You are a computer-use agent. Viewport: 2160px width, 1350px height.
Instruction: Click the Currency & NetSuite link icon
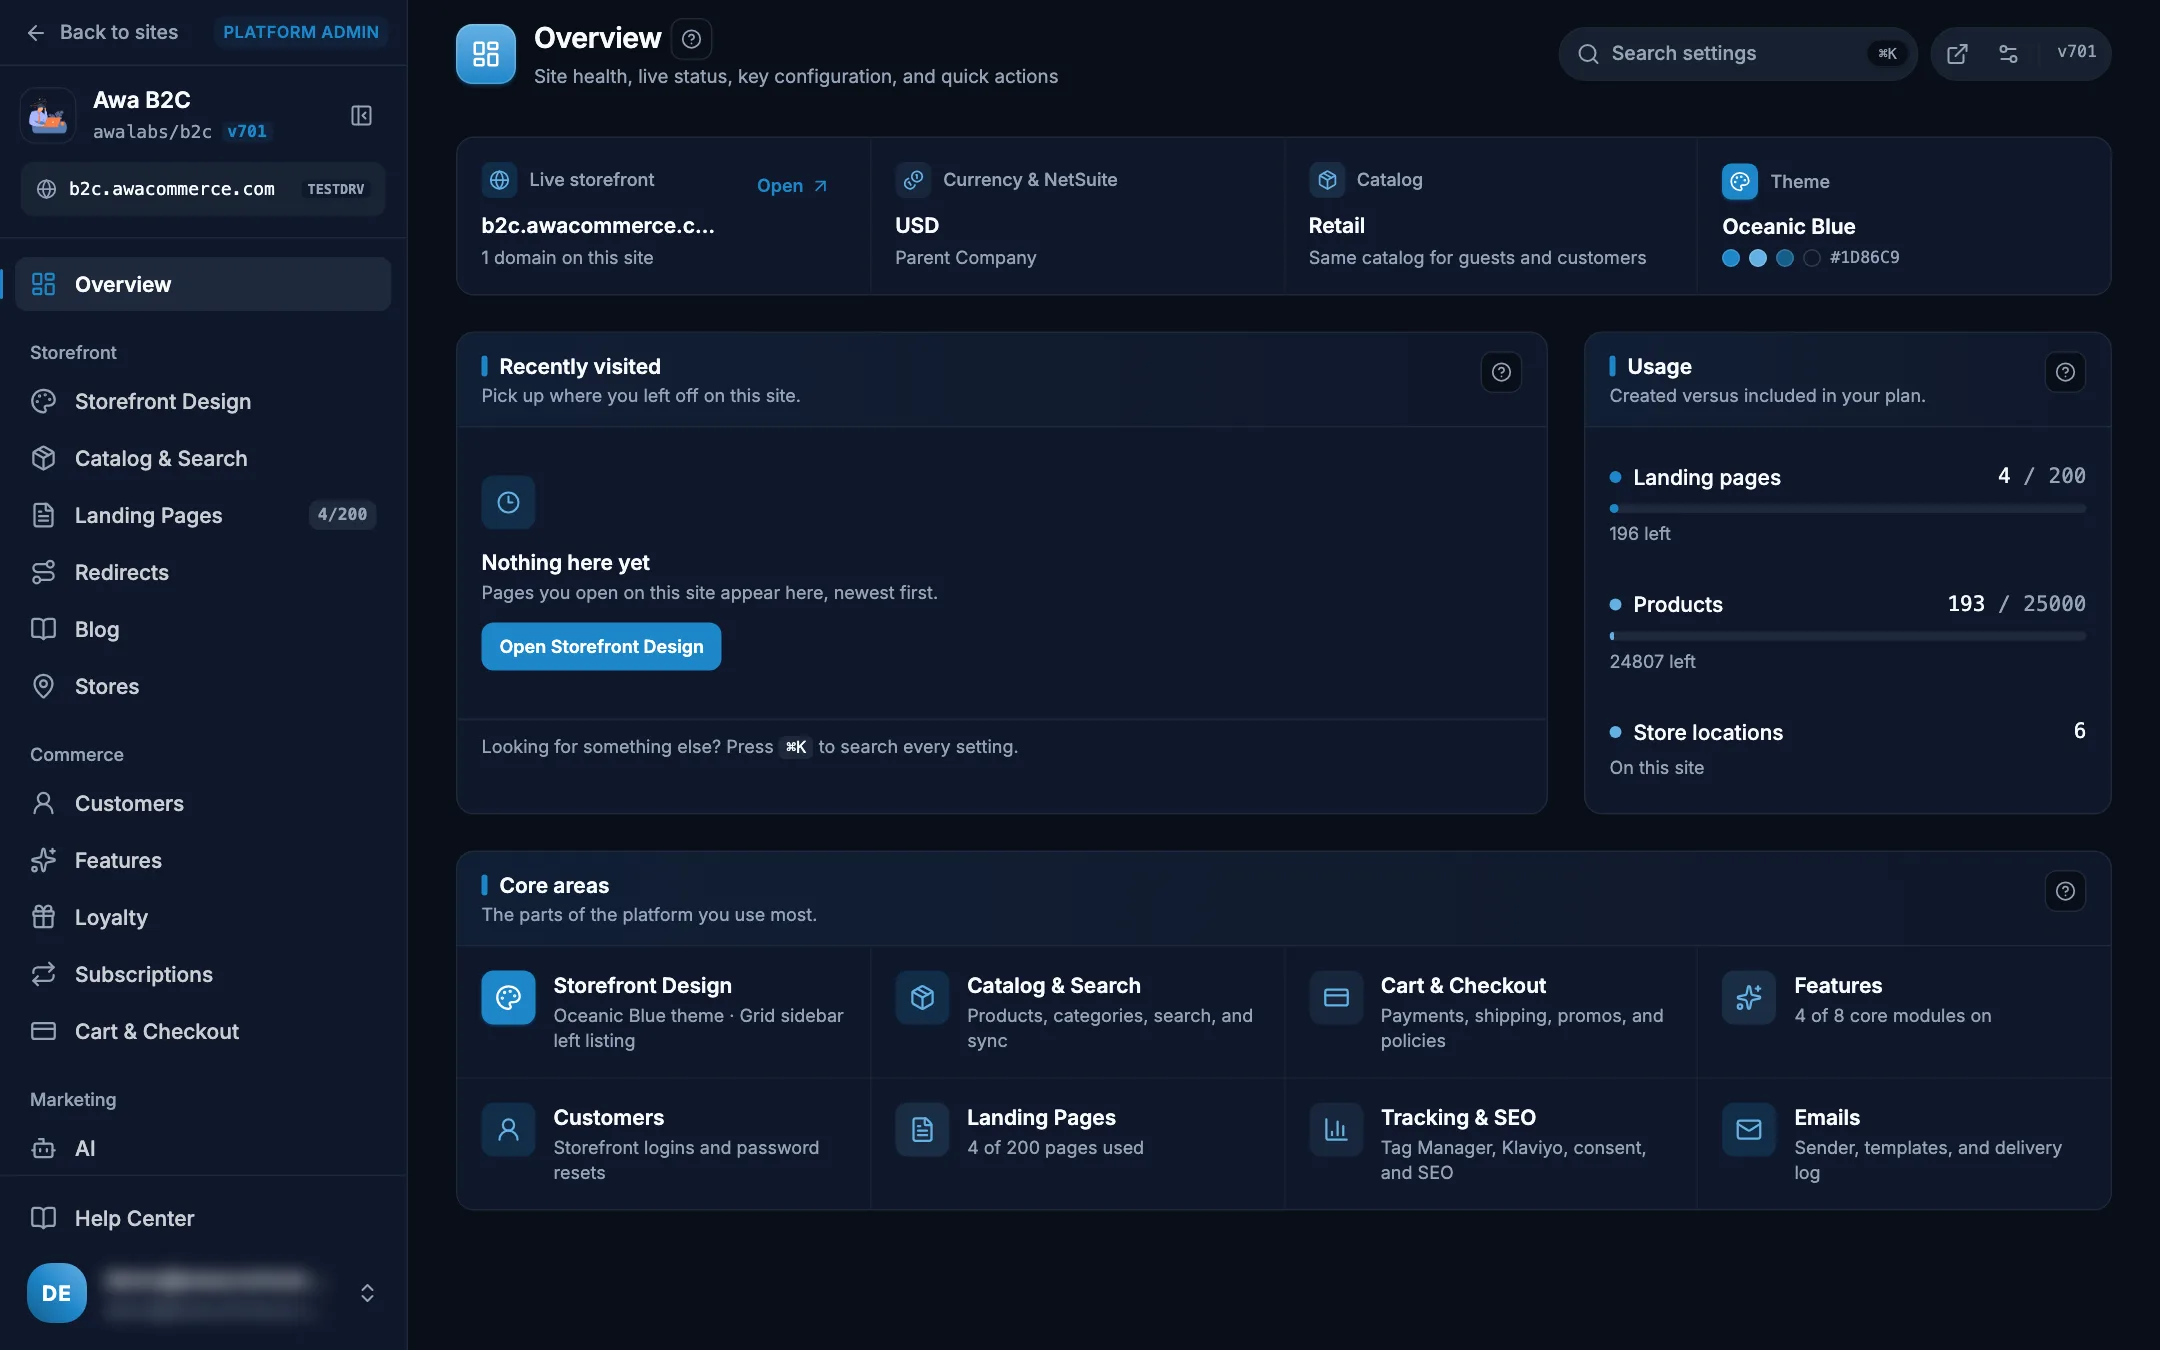point(913,180)
